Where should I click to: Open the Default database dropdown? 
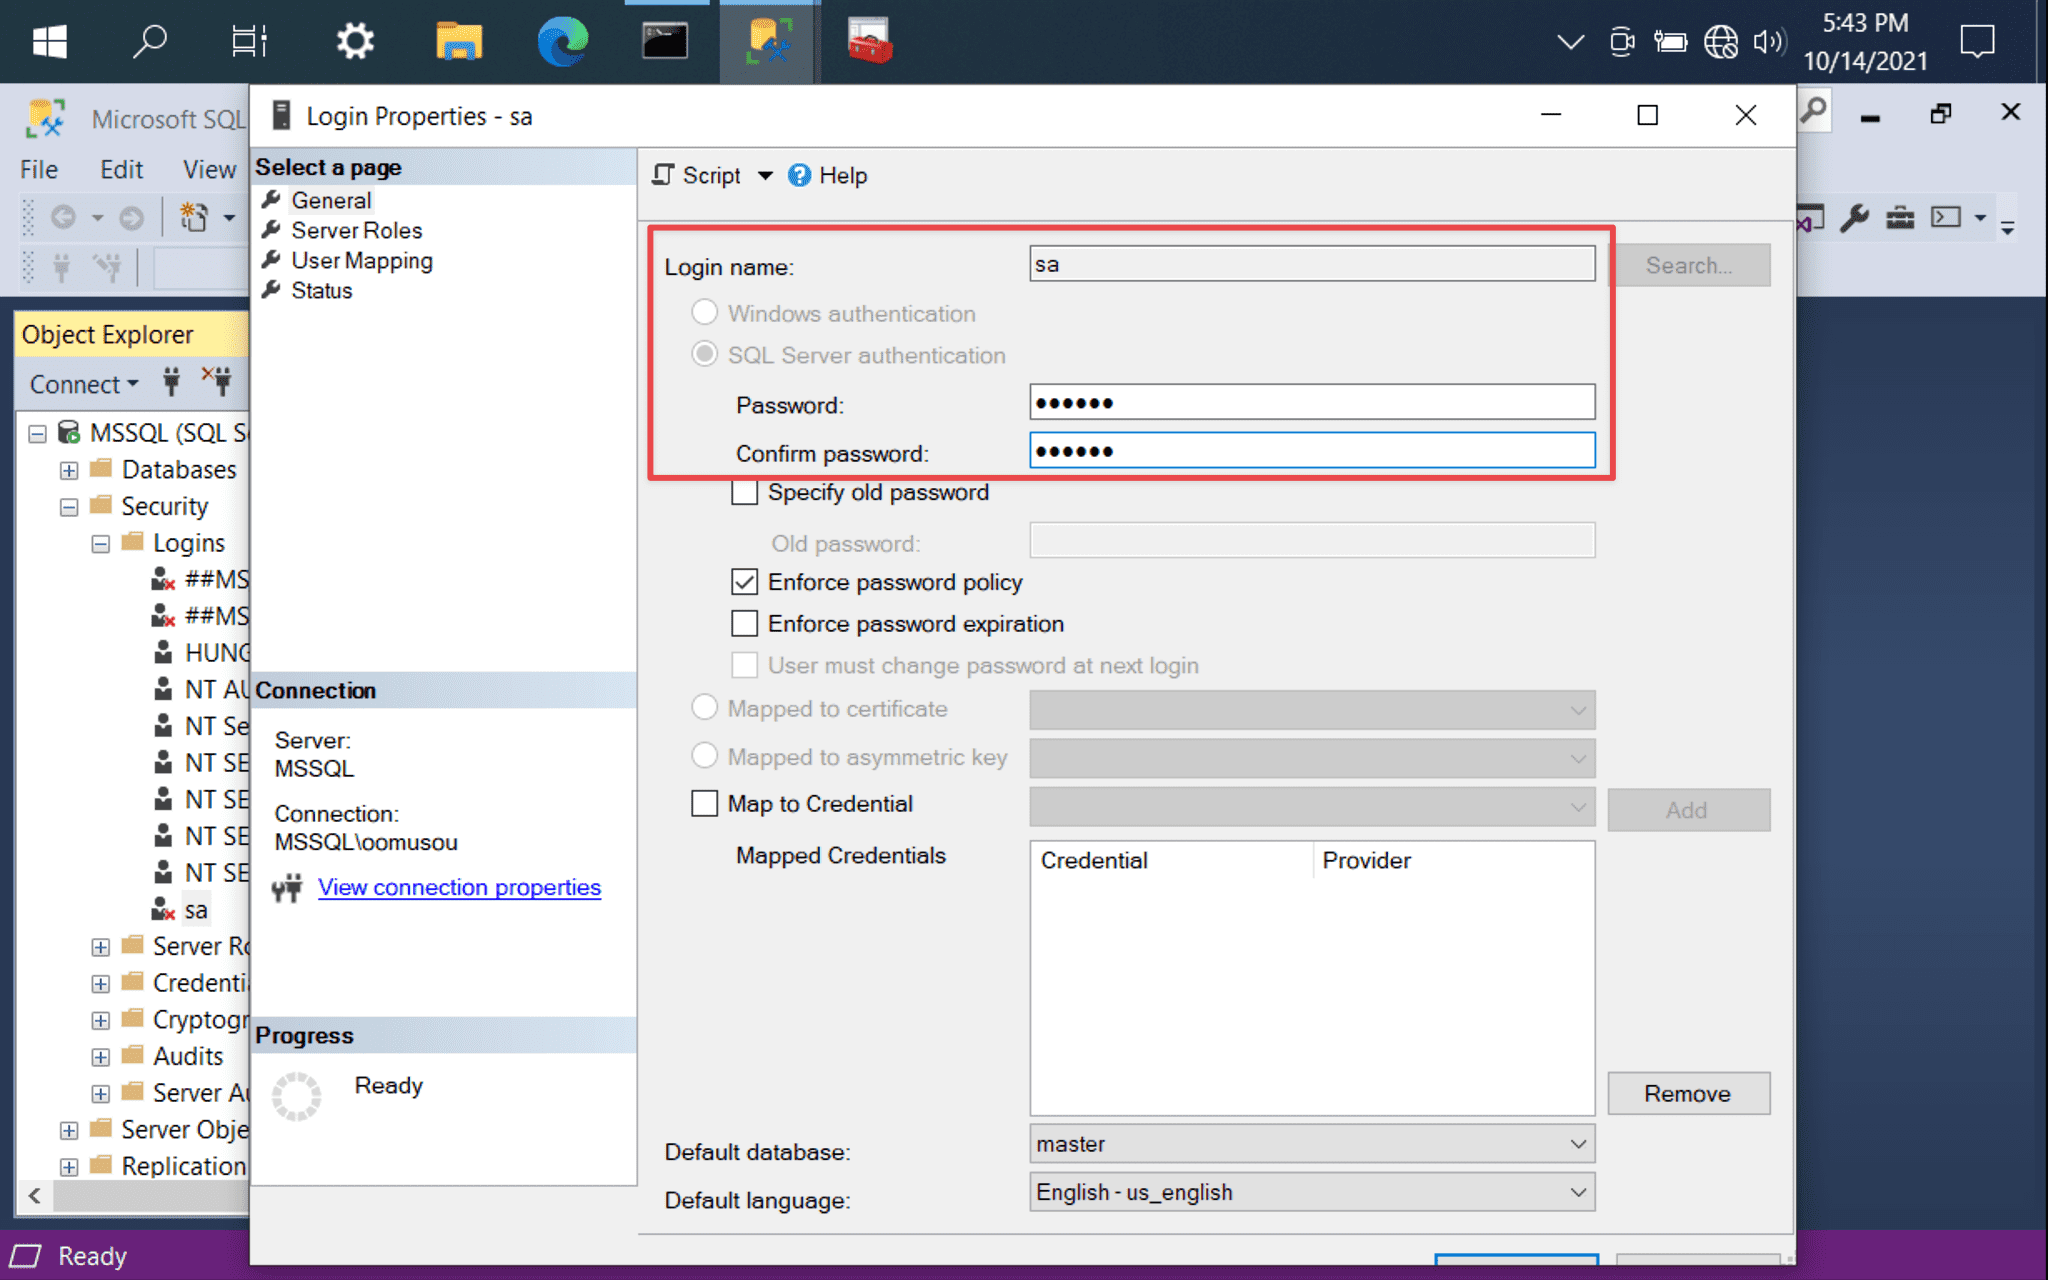tap(1312, 1144)
